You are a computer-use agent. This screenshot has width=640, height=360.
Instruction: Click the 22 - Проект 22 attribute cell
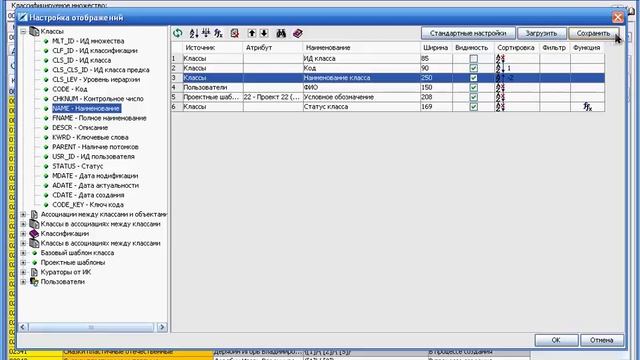coord(273,97)
